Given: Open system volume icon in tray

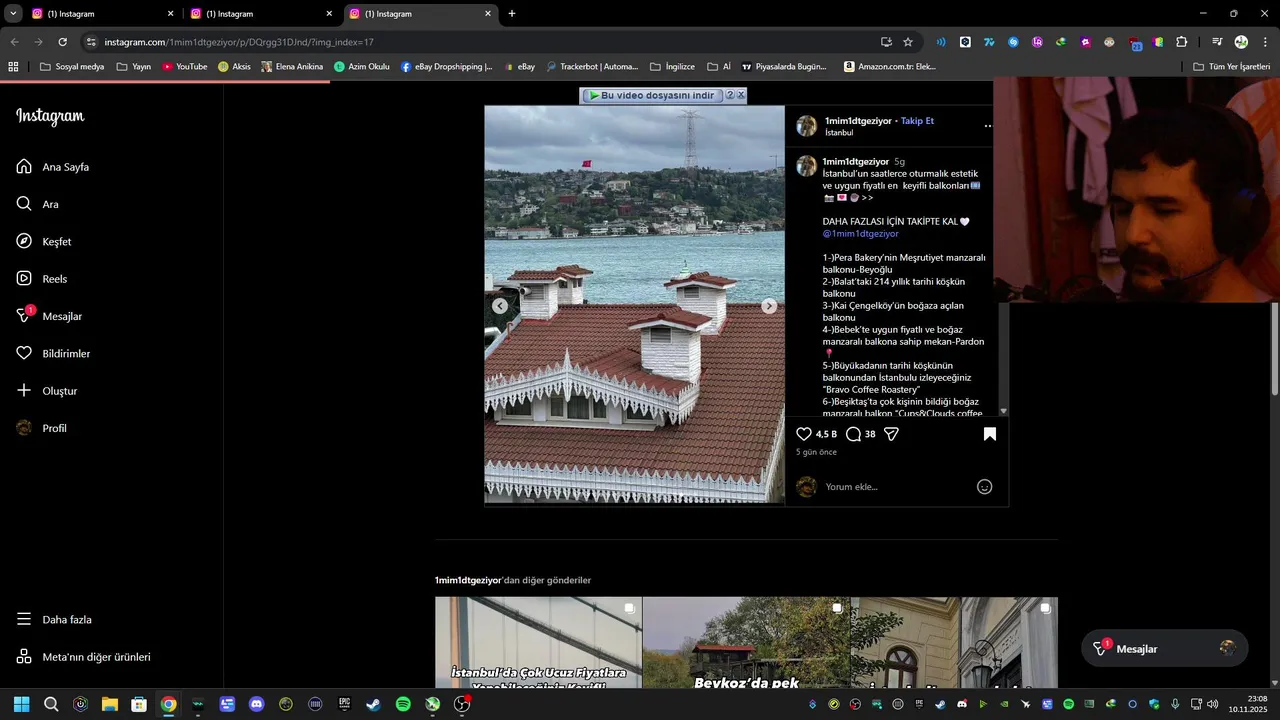Looking at the screenshot, I should pyautogui.click(x=1212, y=704).
